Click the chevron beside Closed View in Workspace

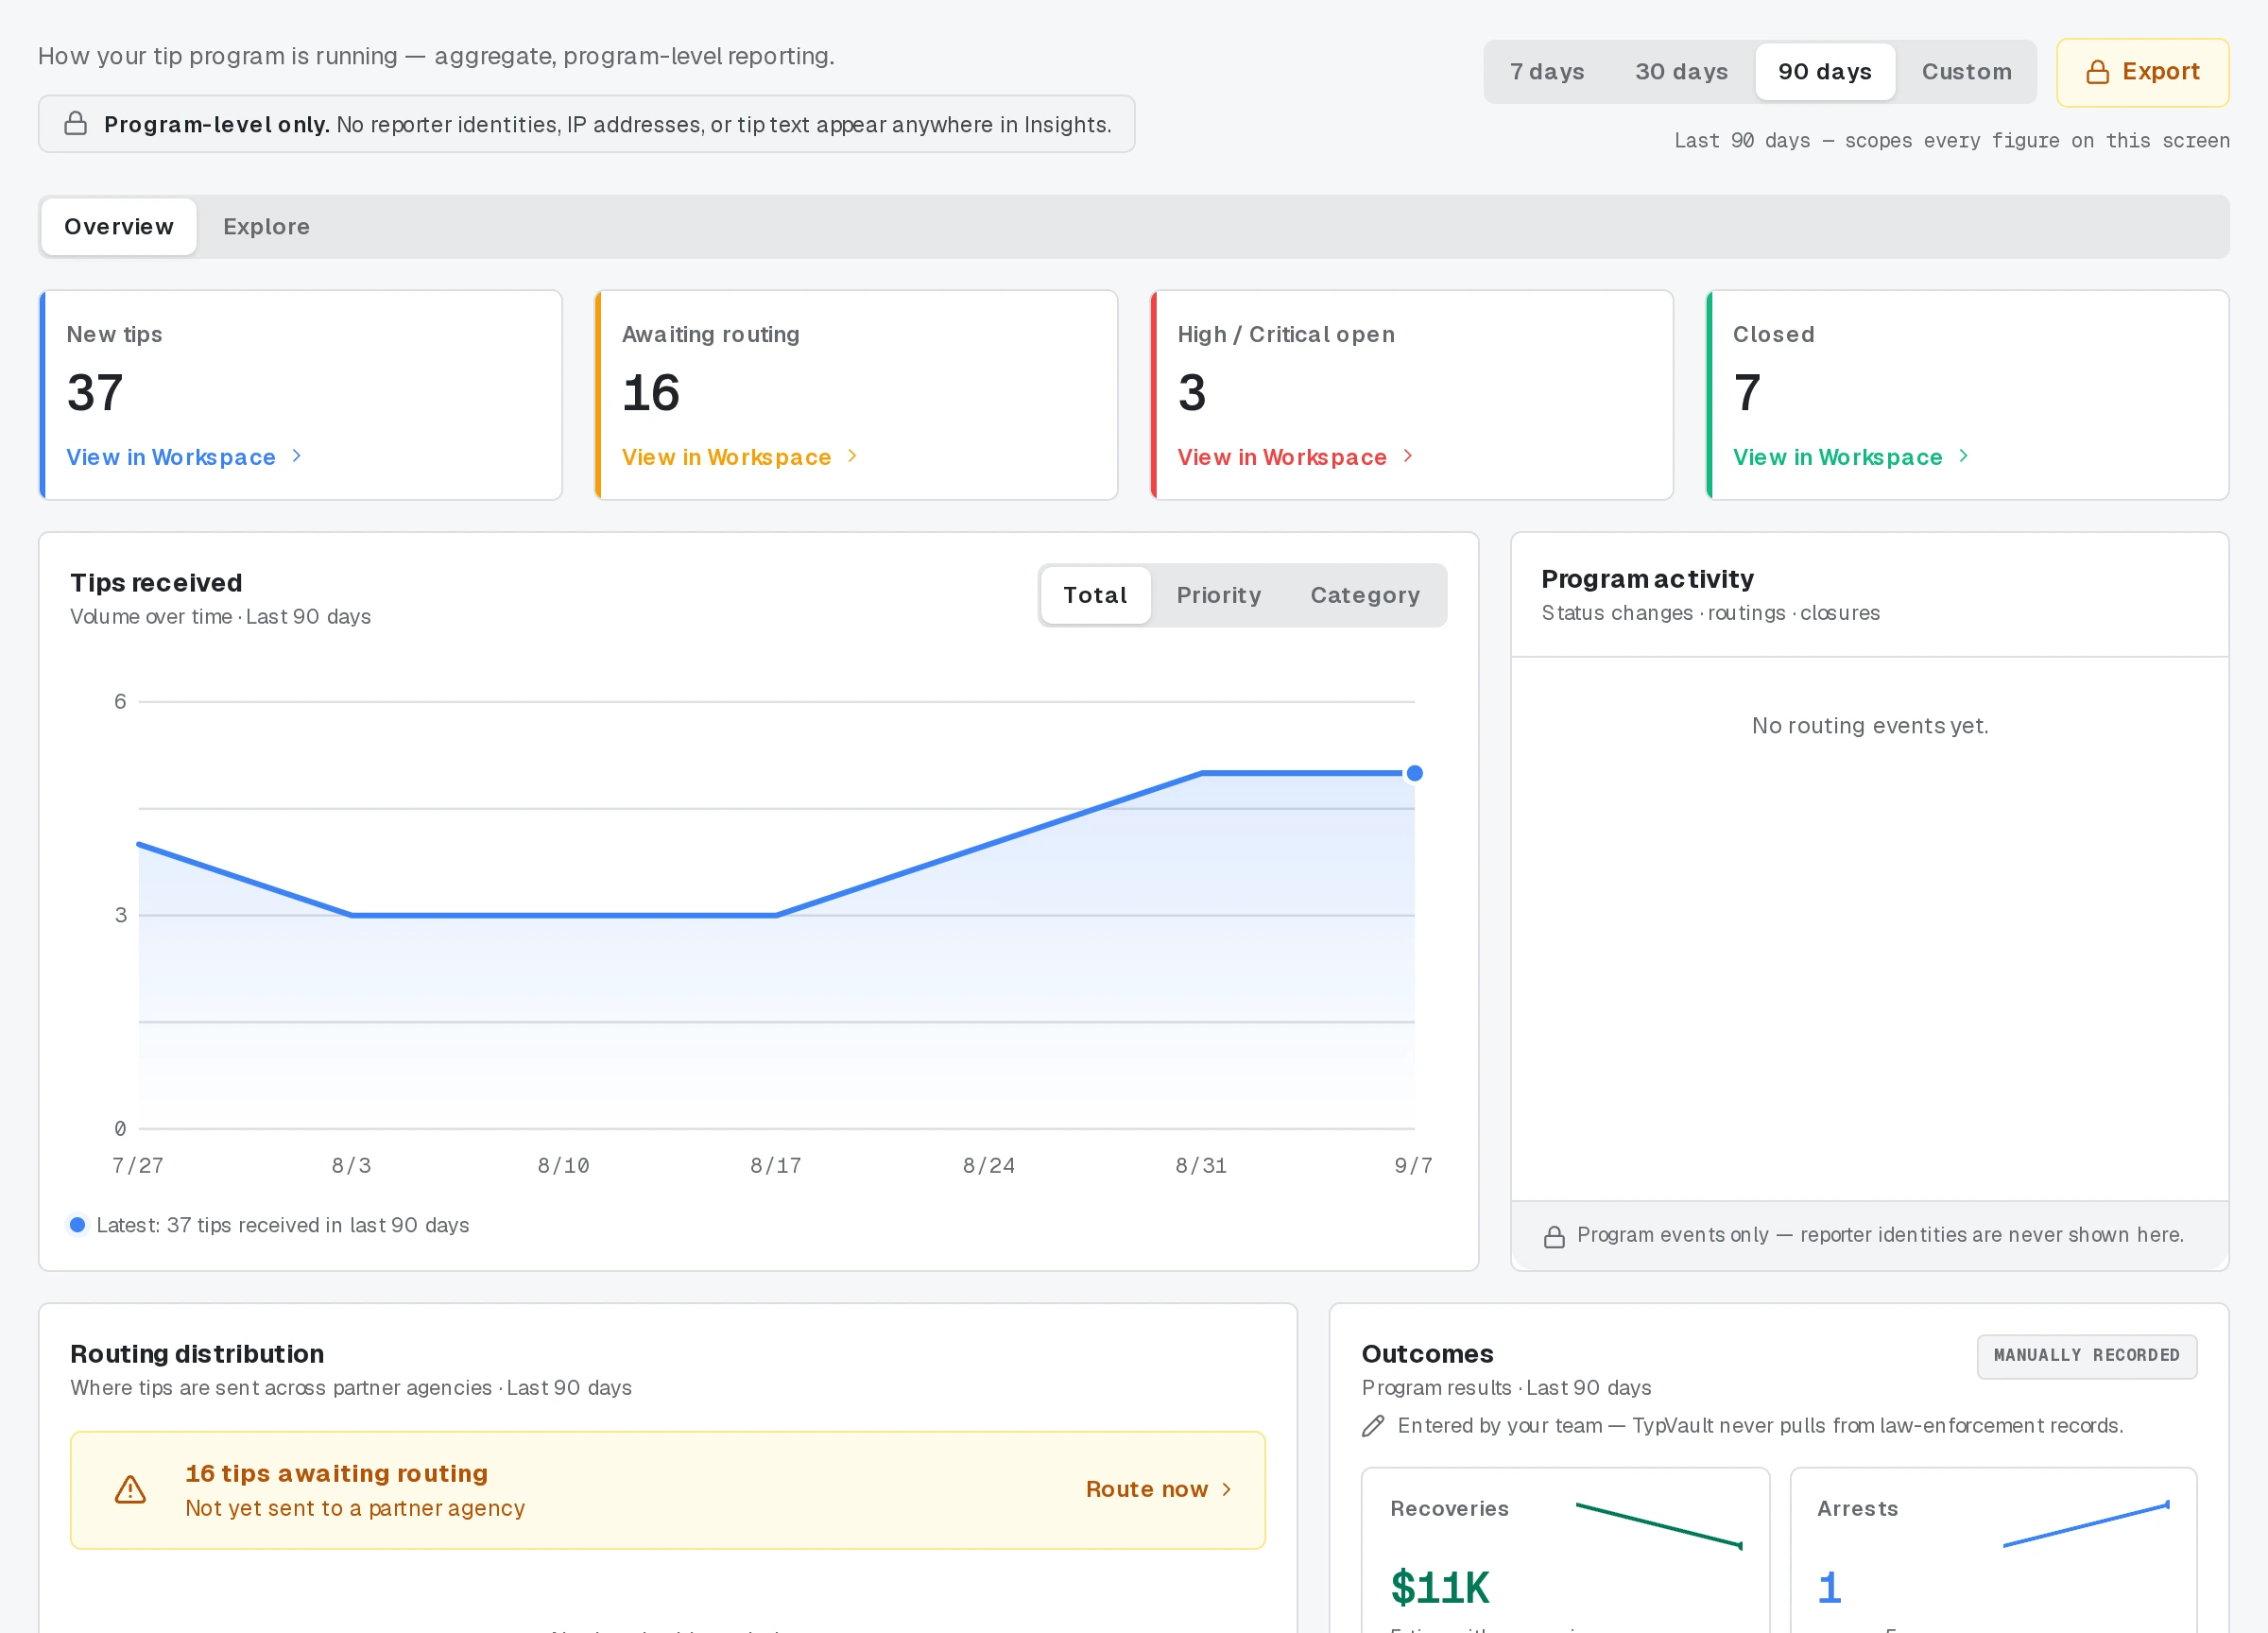point(1963,456)
